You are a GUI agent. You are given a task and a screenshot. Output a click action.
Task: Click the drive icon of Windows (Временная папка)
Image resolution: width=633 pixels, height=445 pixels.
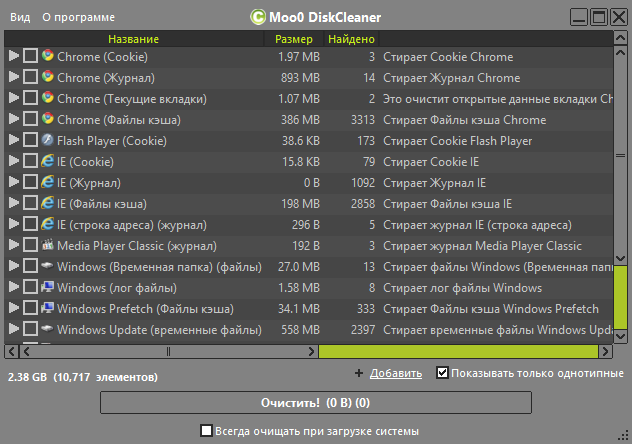point(48,266)
